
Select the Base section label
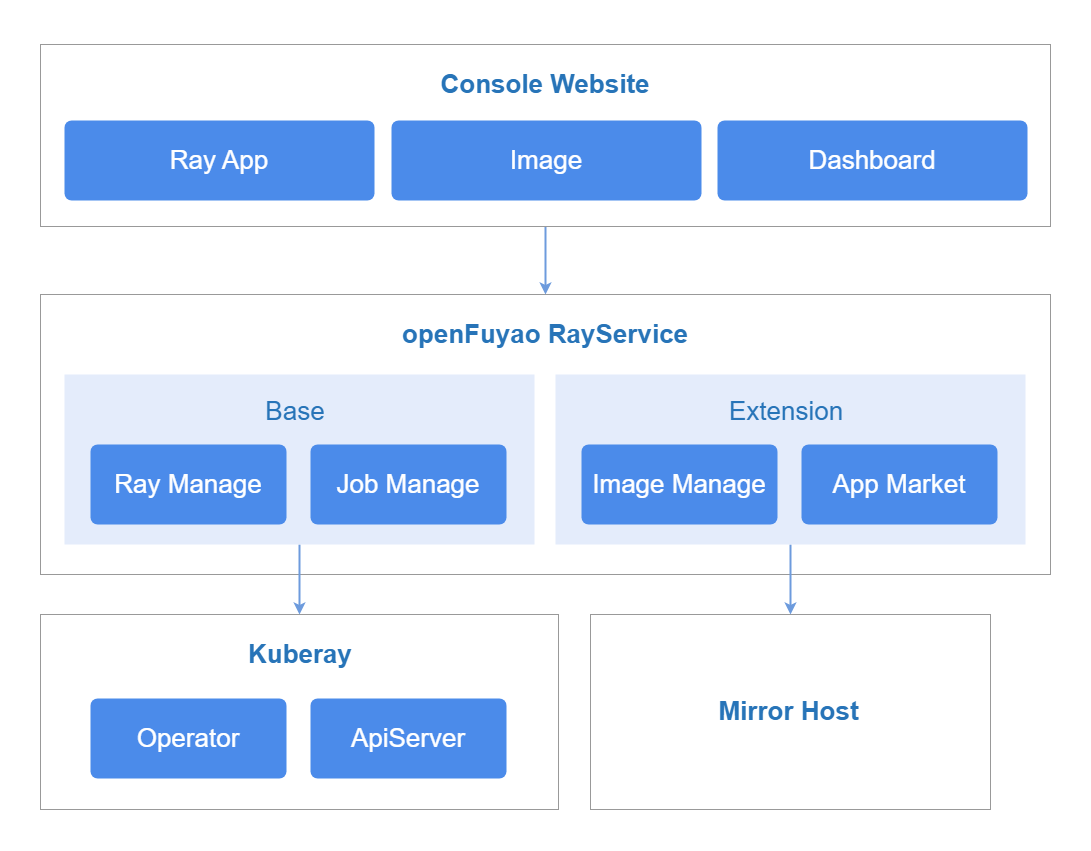point(295,411)
